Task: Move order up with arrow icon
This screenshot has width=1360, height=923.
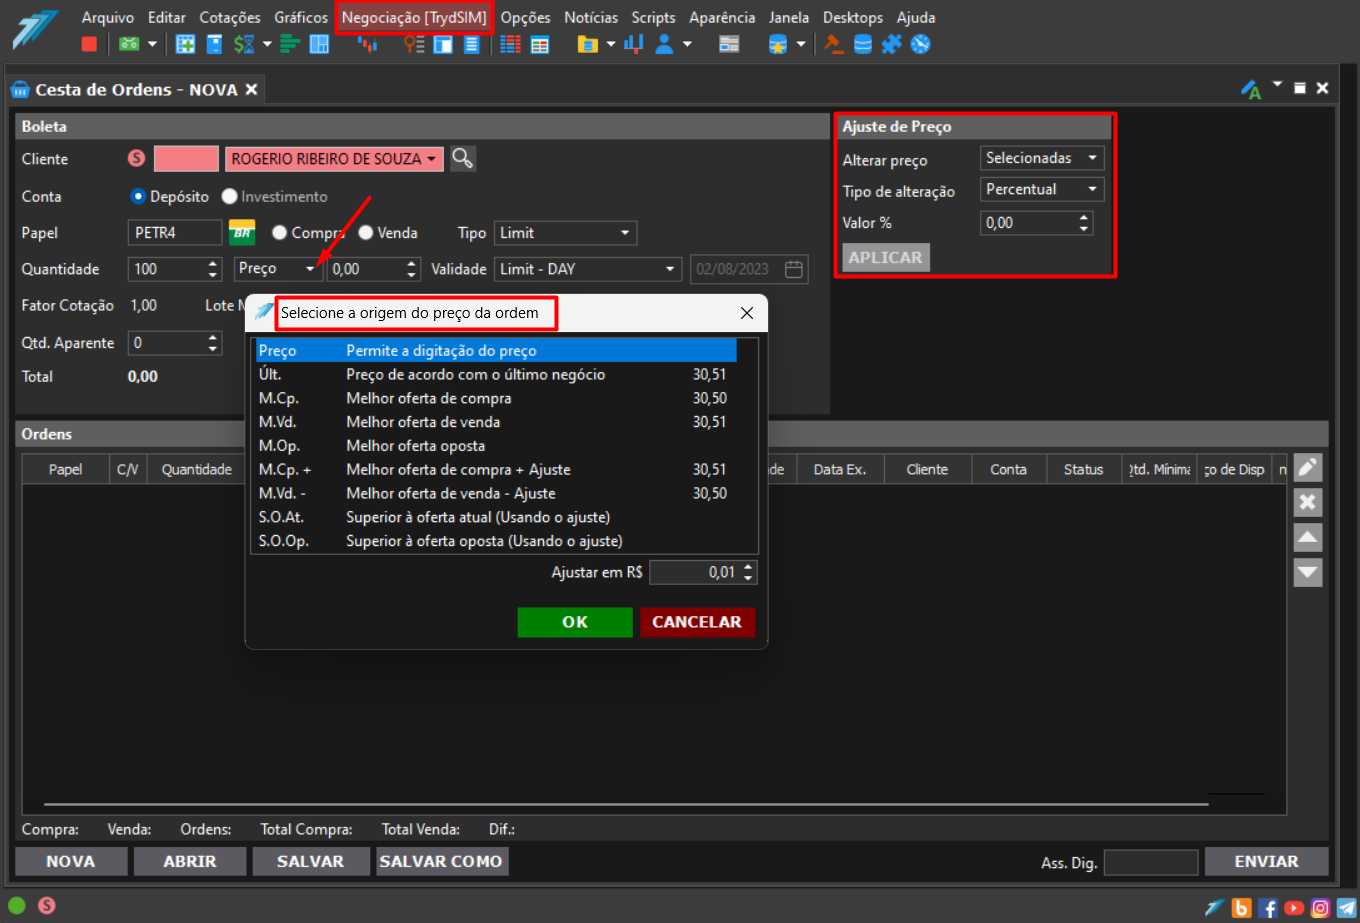Action: click(x=1308, y=537)
